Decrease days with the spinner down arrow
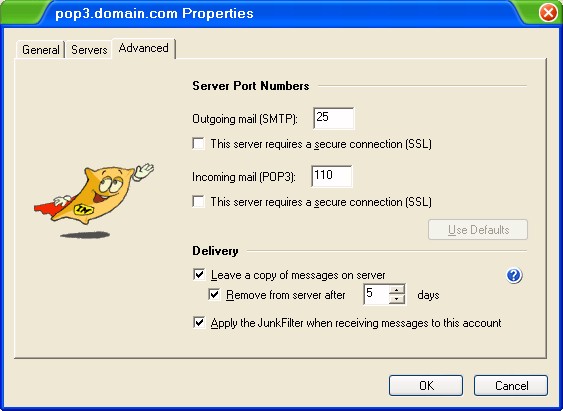 click(397, 299)
